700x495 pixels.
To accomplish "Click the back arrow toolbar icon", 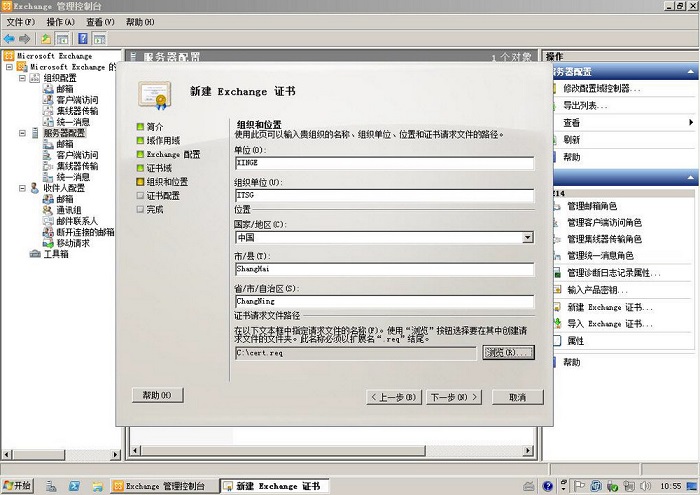I will (9, 38).
